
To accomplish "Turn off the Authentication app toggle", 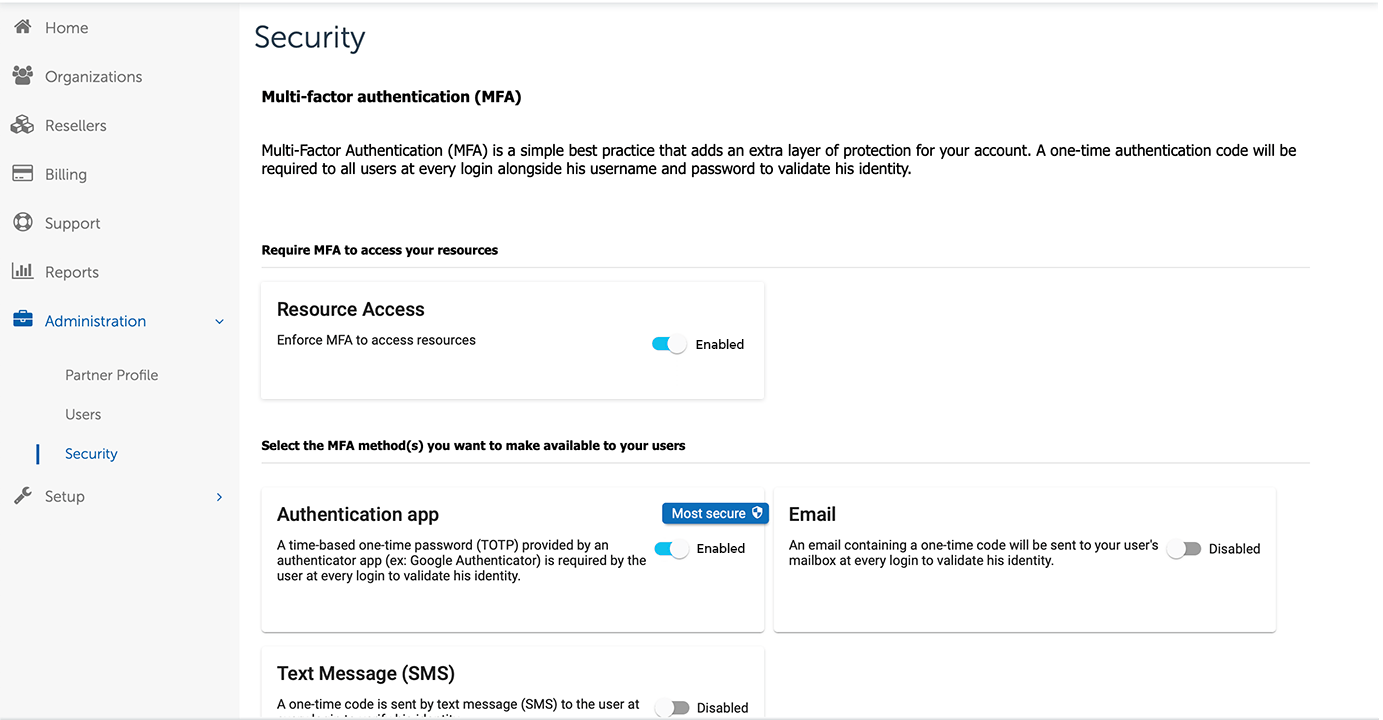I will click(x=670, y=548).
